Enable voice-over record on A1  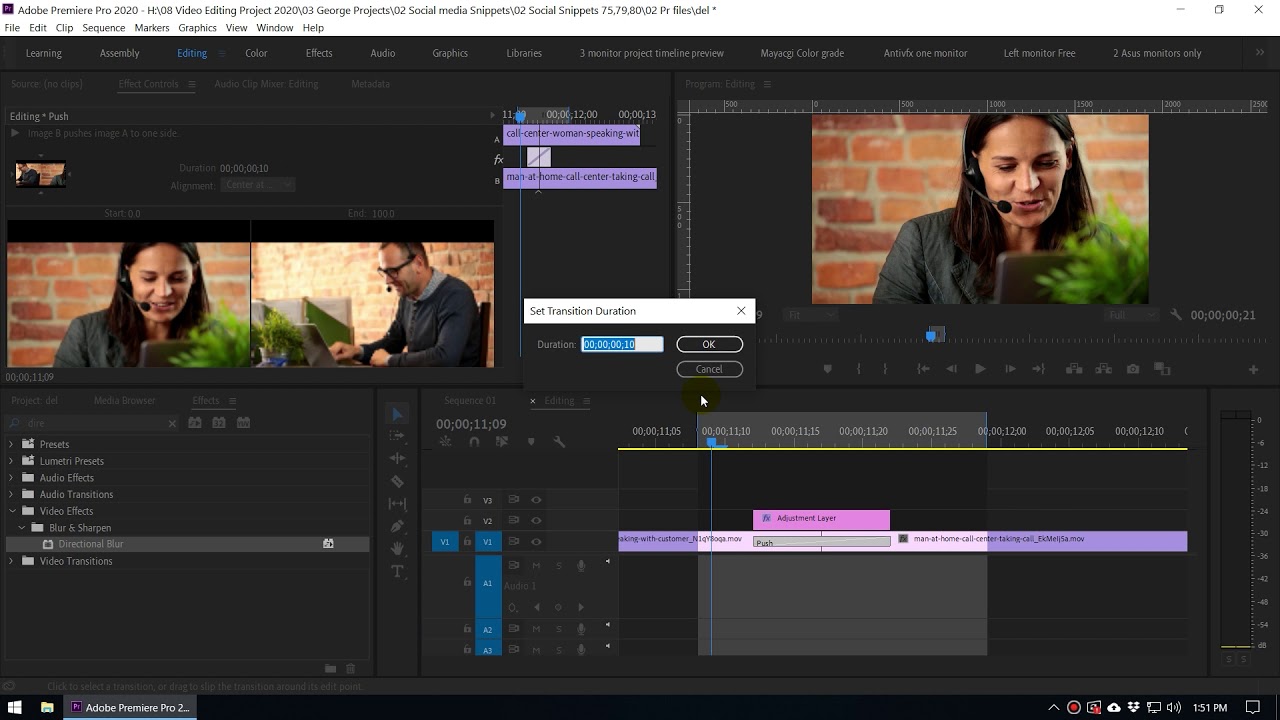tap(581, 566)
